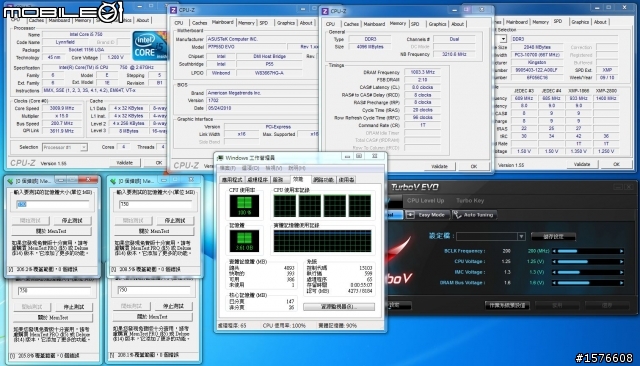Click the CPU usage history graph in Task Manager

click(x=322, y=205)
